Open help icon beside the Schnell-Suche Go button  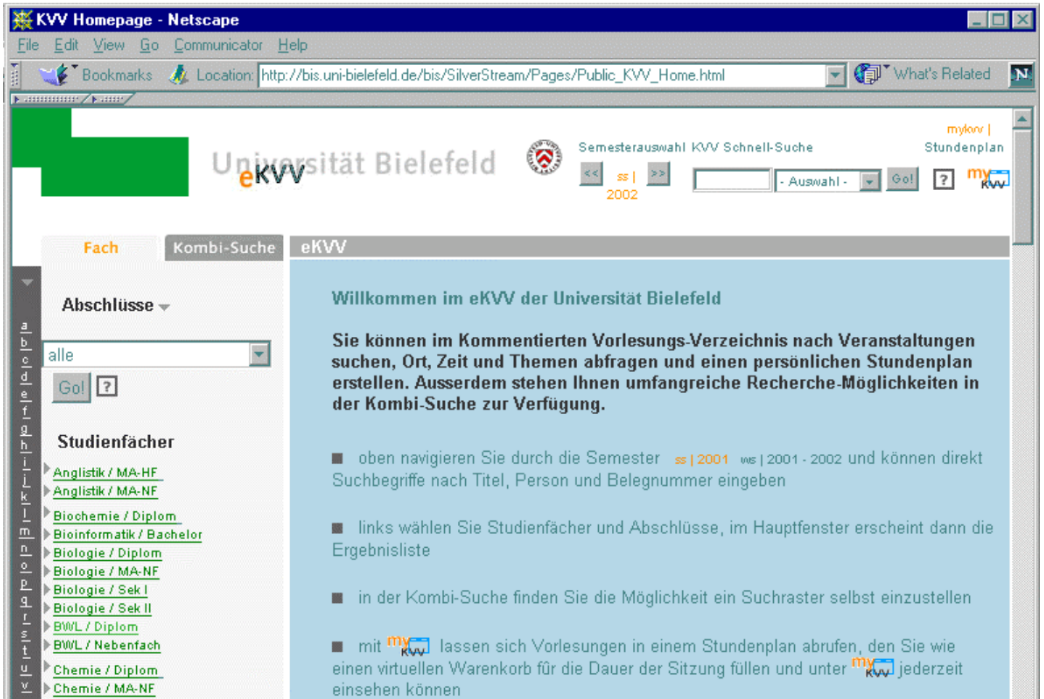(x=943, y=180)
